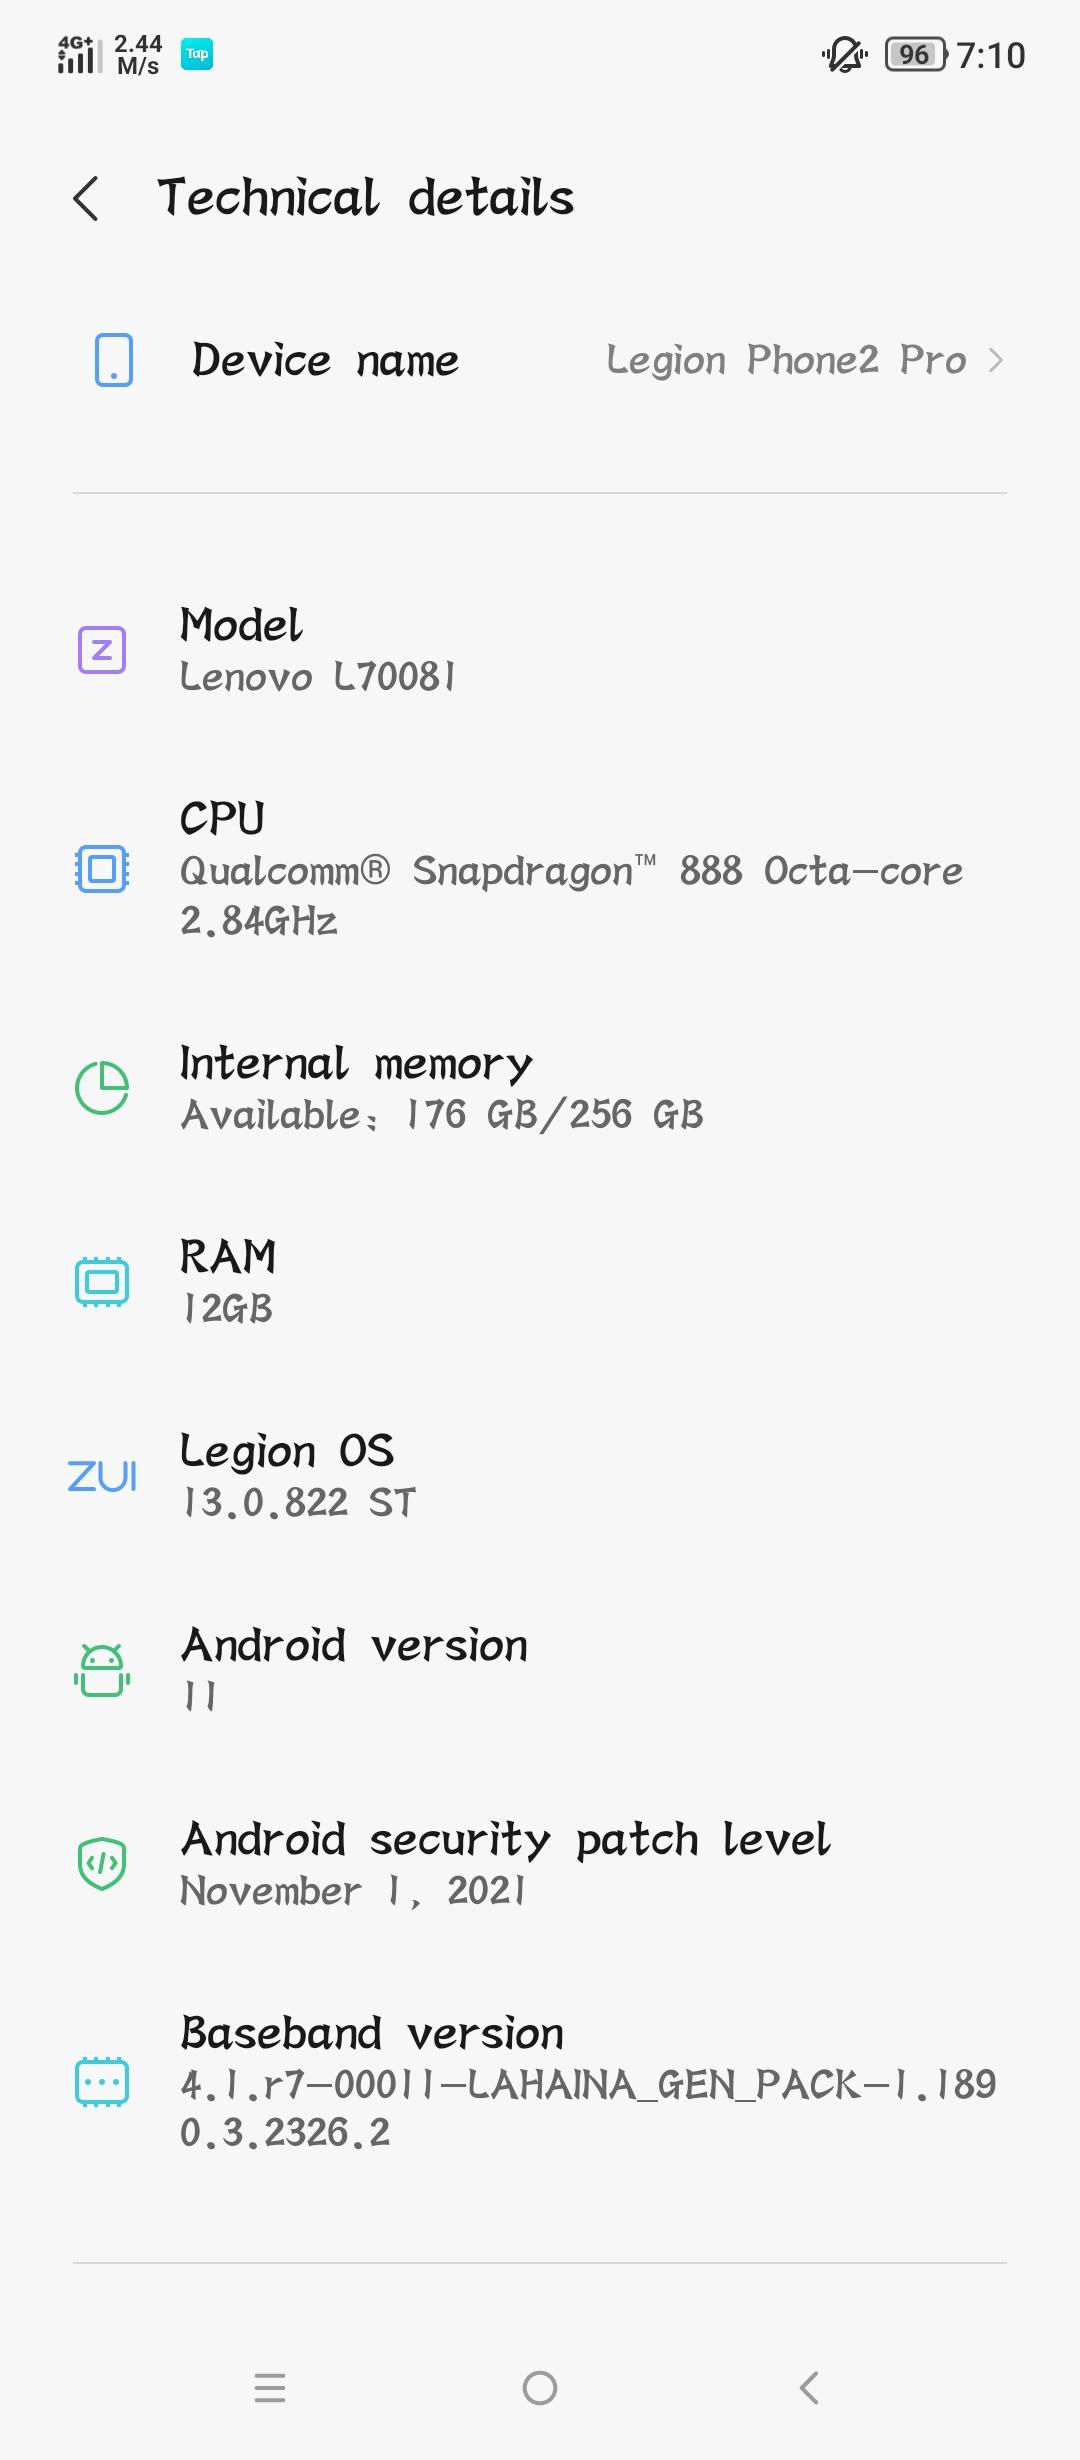Open Legion Phone2 Pro device name value
The height and width of the screenshot is (2460, 1080).
(x=786, y=360)
